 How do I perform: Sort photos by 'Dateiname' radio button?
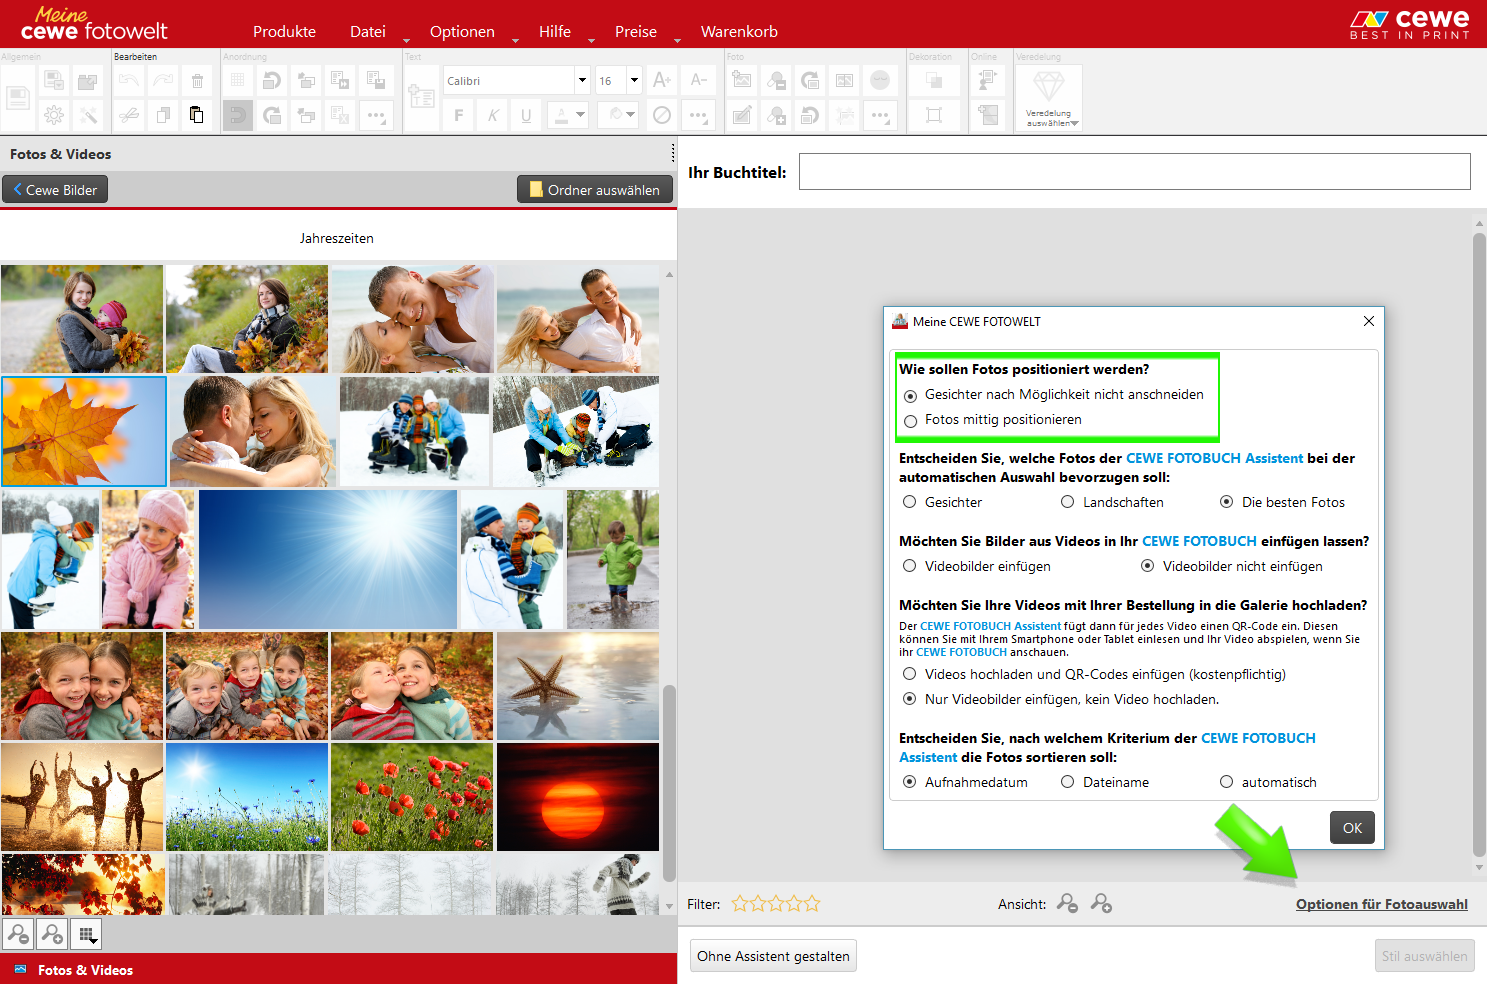point(1068,782)
